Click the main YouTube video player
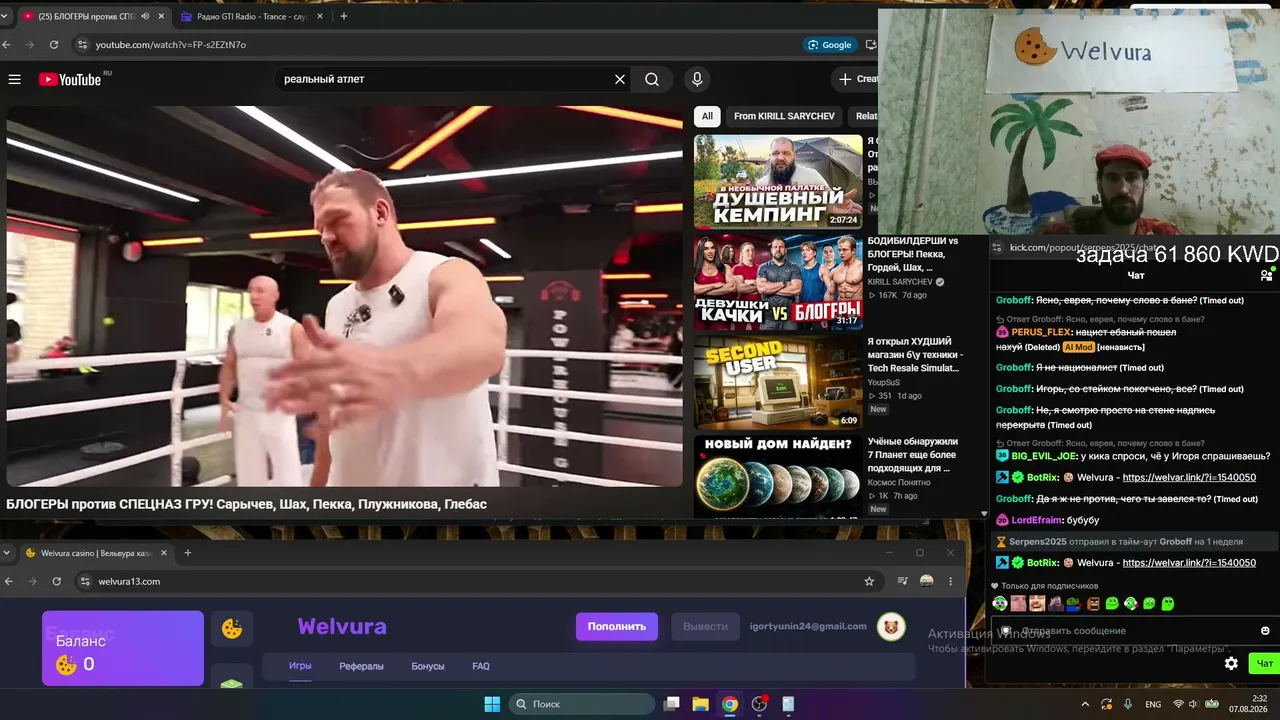Screen dimensions: 1280x720 [x=345, y=296]
